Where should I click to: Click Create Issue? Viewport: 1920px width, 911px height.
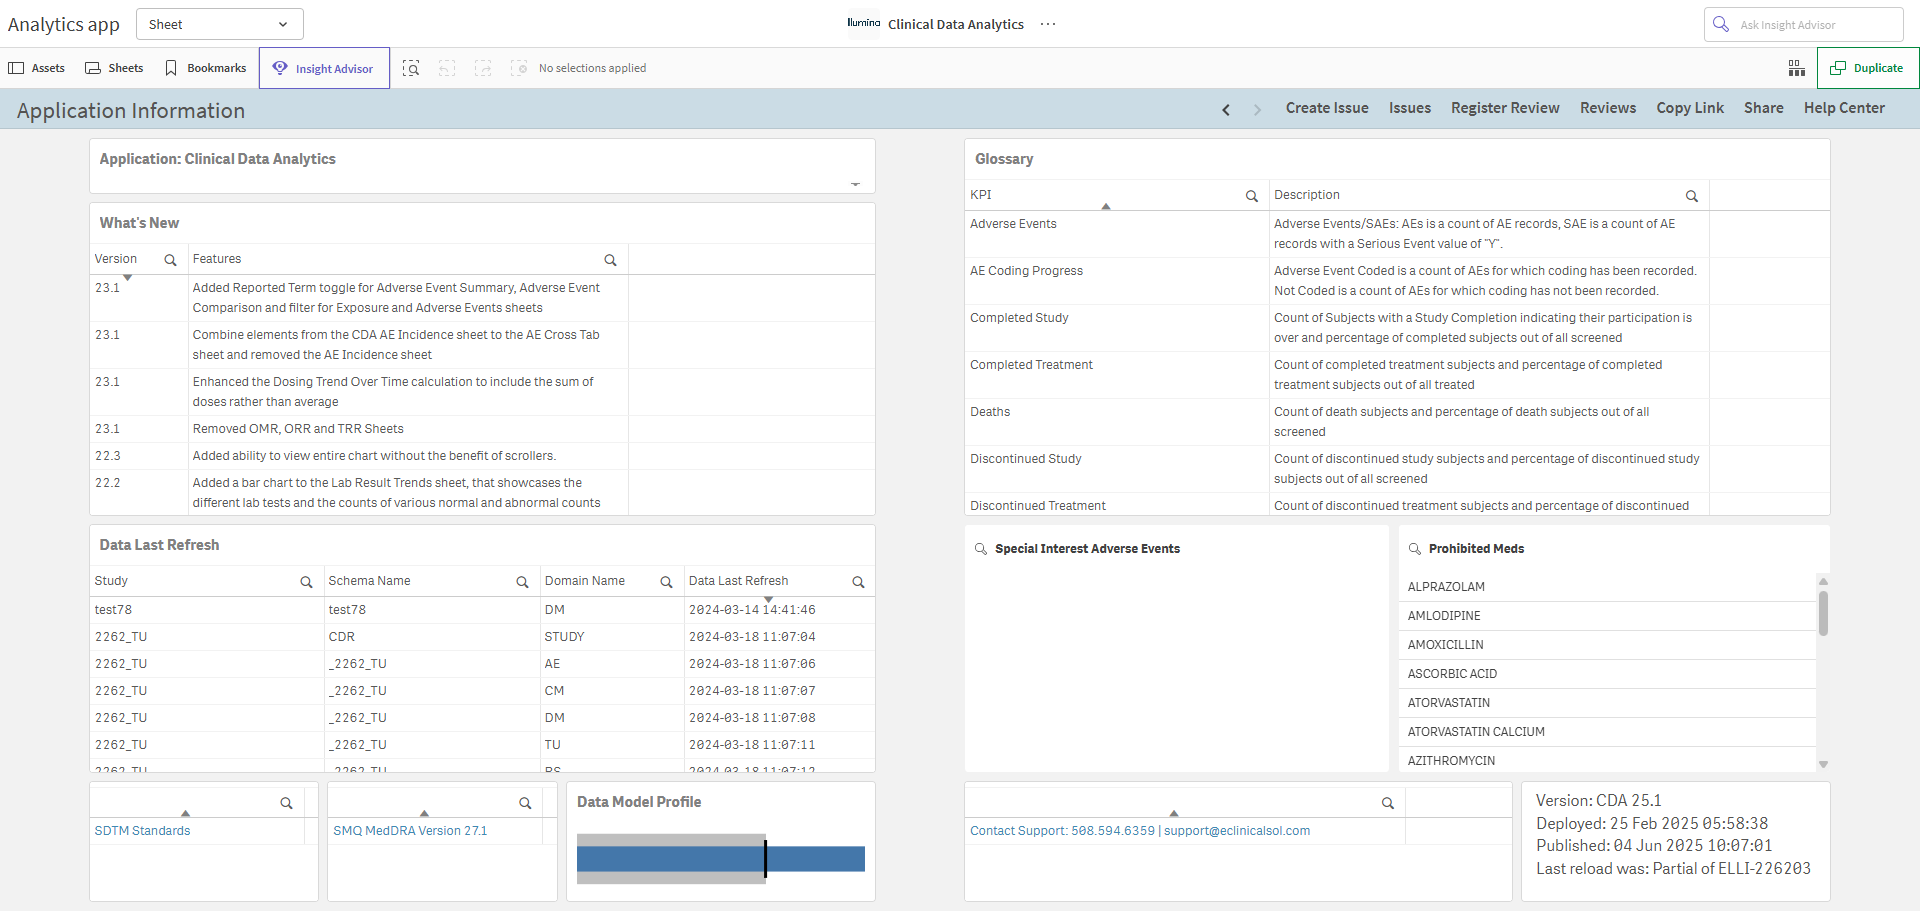[1327, 108]
